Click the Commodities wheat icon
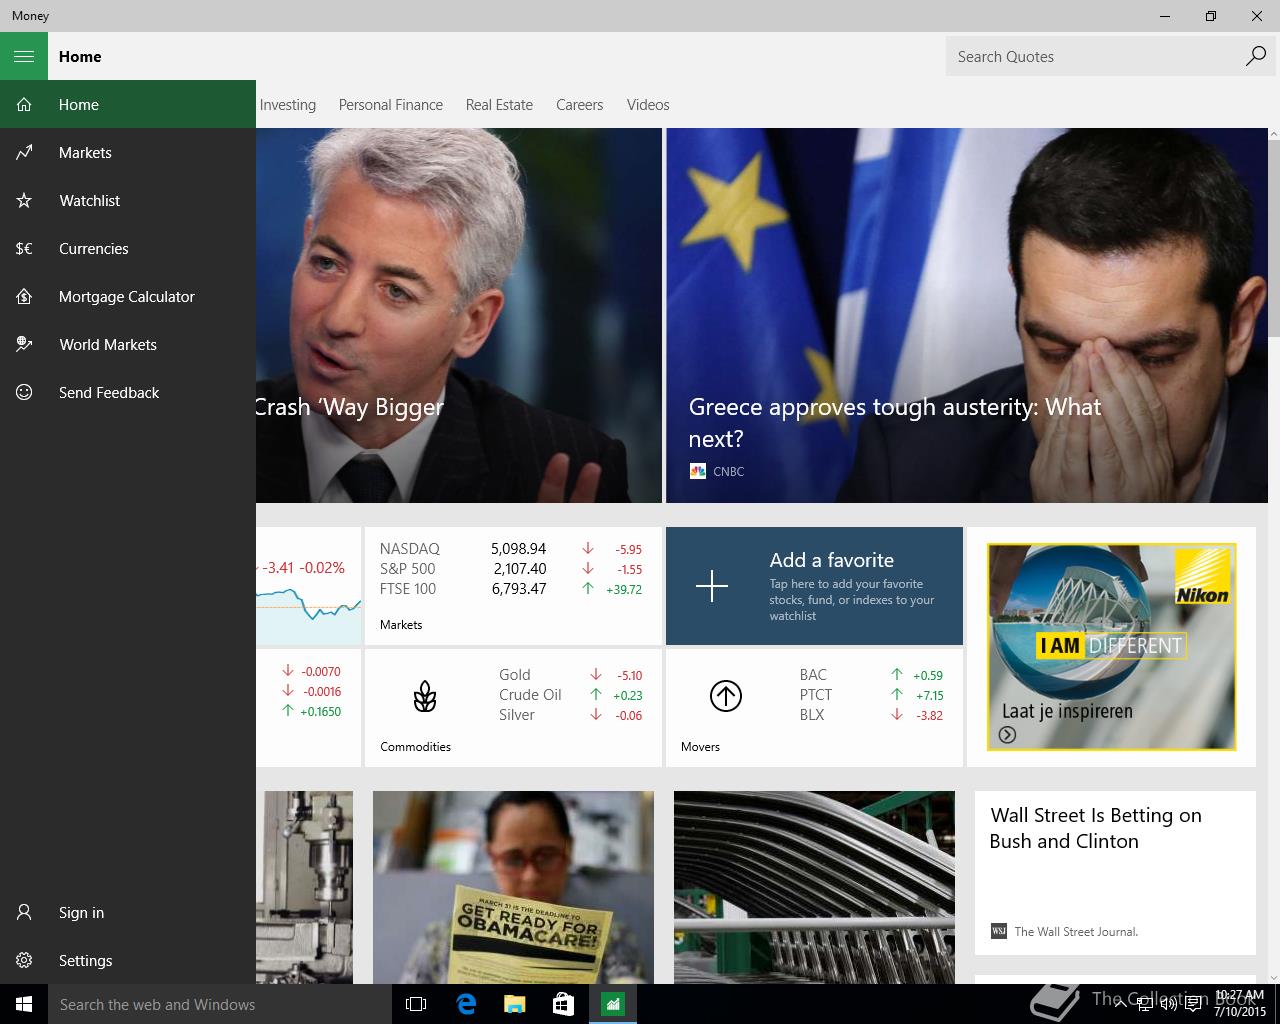 pyautogui.click(x=425, y=696)
